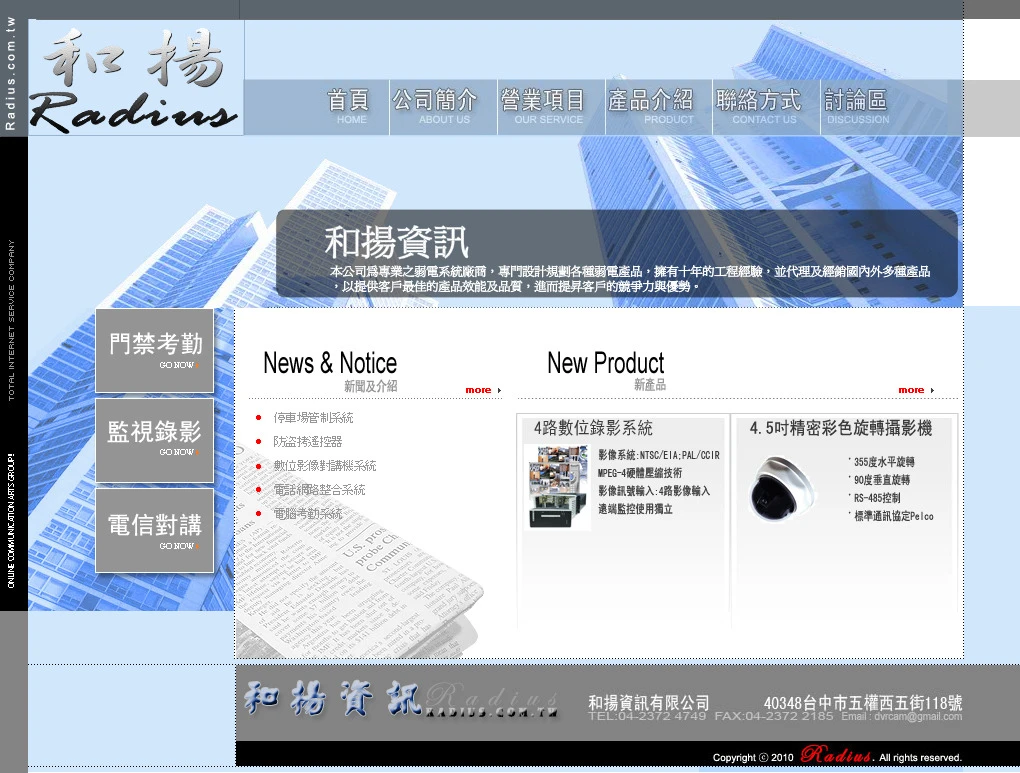1020x773 pixels.
Task: Open the more arrow next to News & Notice
Action: (x=482, y=390)
